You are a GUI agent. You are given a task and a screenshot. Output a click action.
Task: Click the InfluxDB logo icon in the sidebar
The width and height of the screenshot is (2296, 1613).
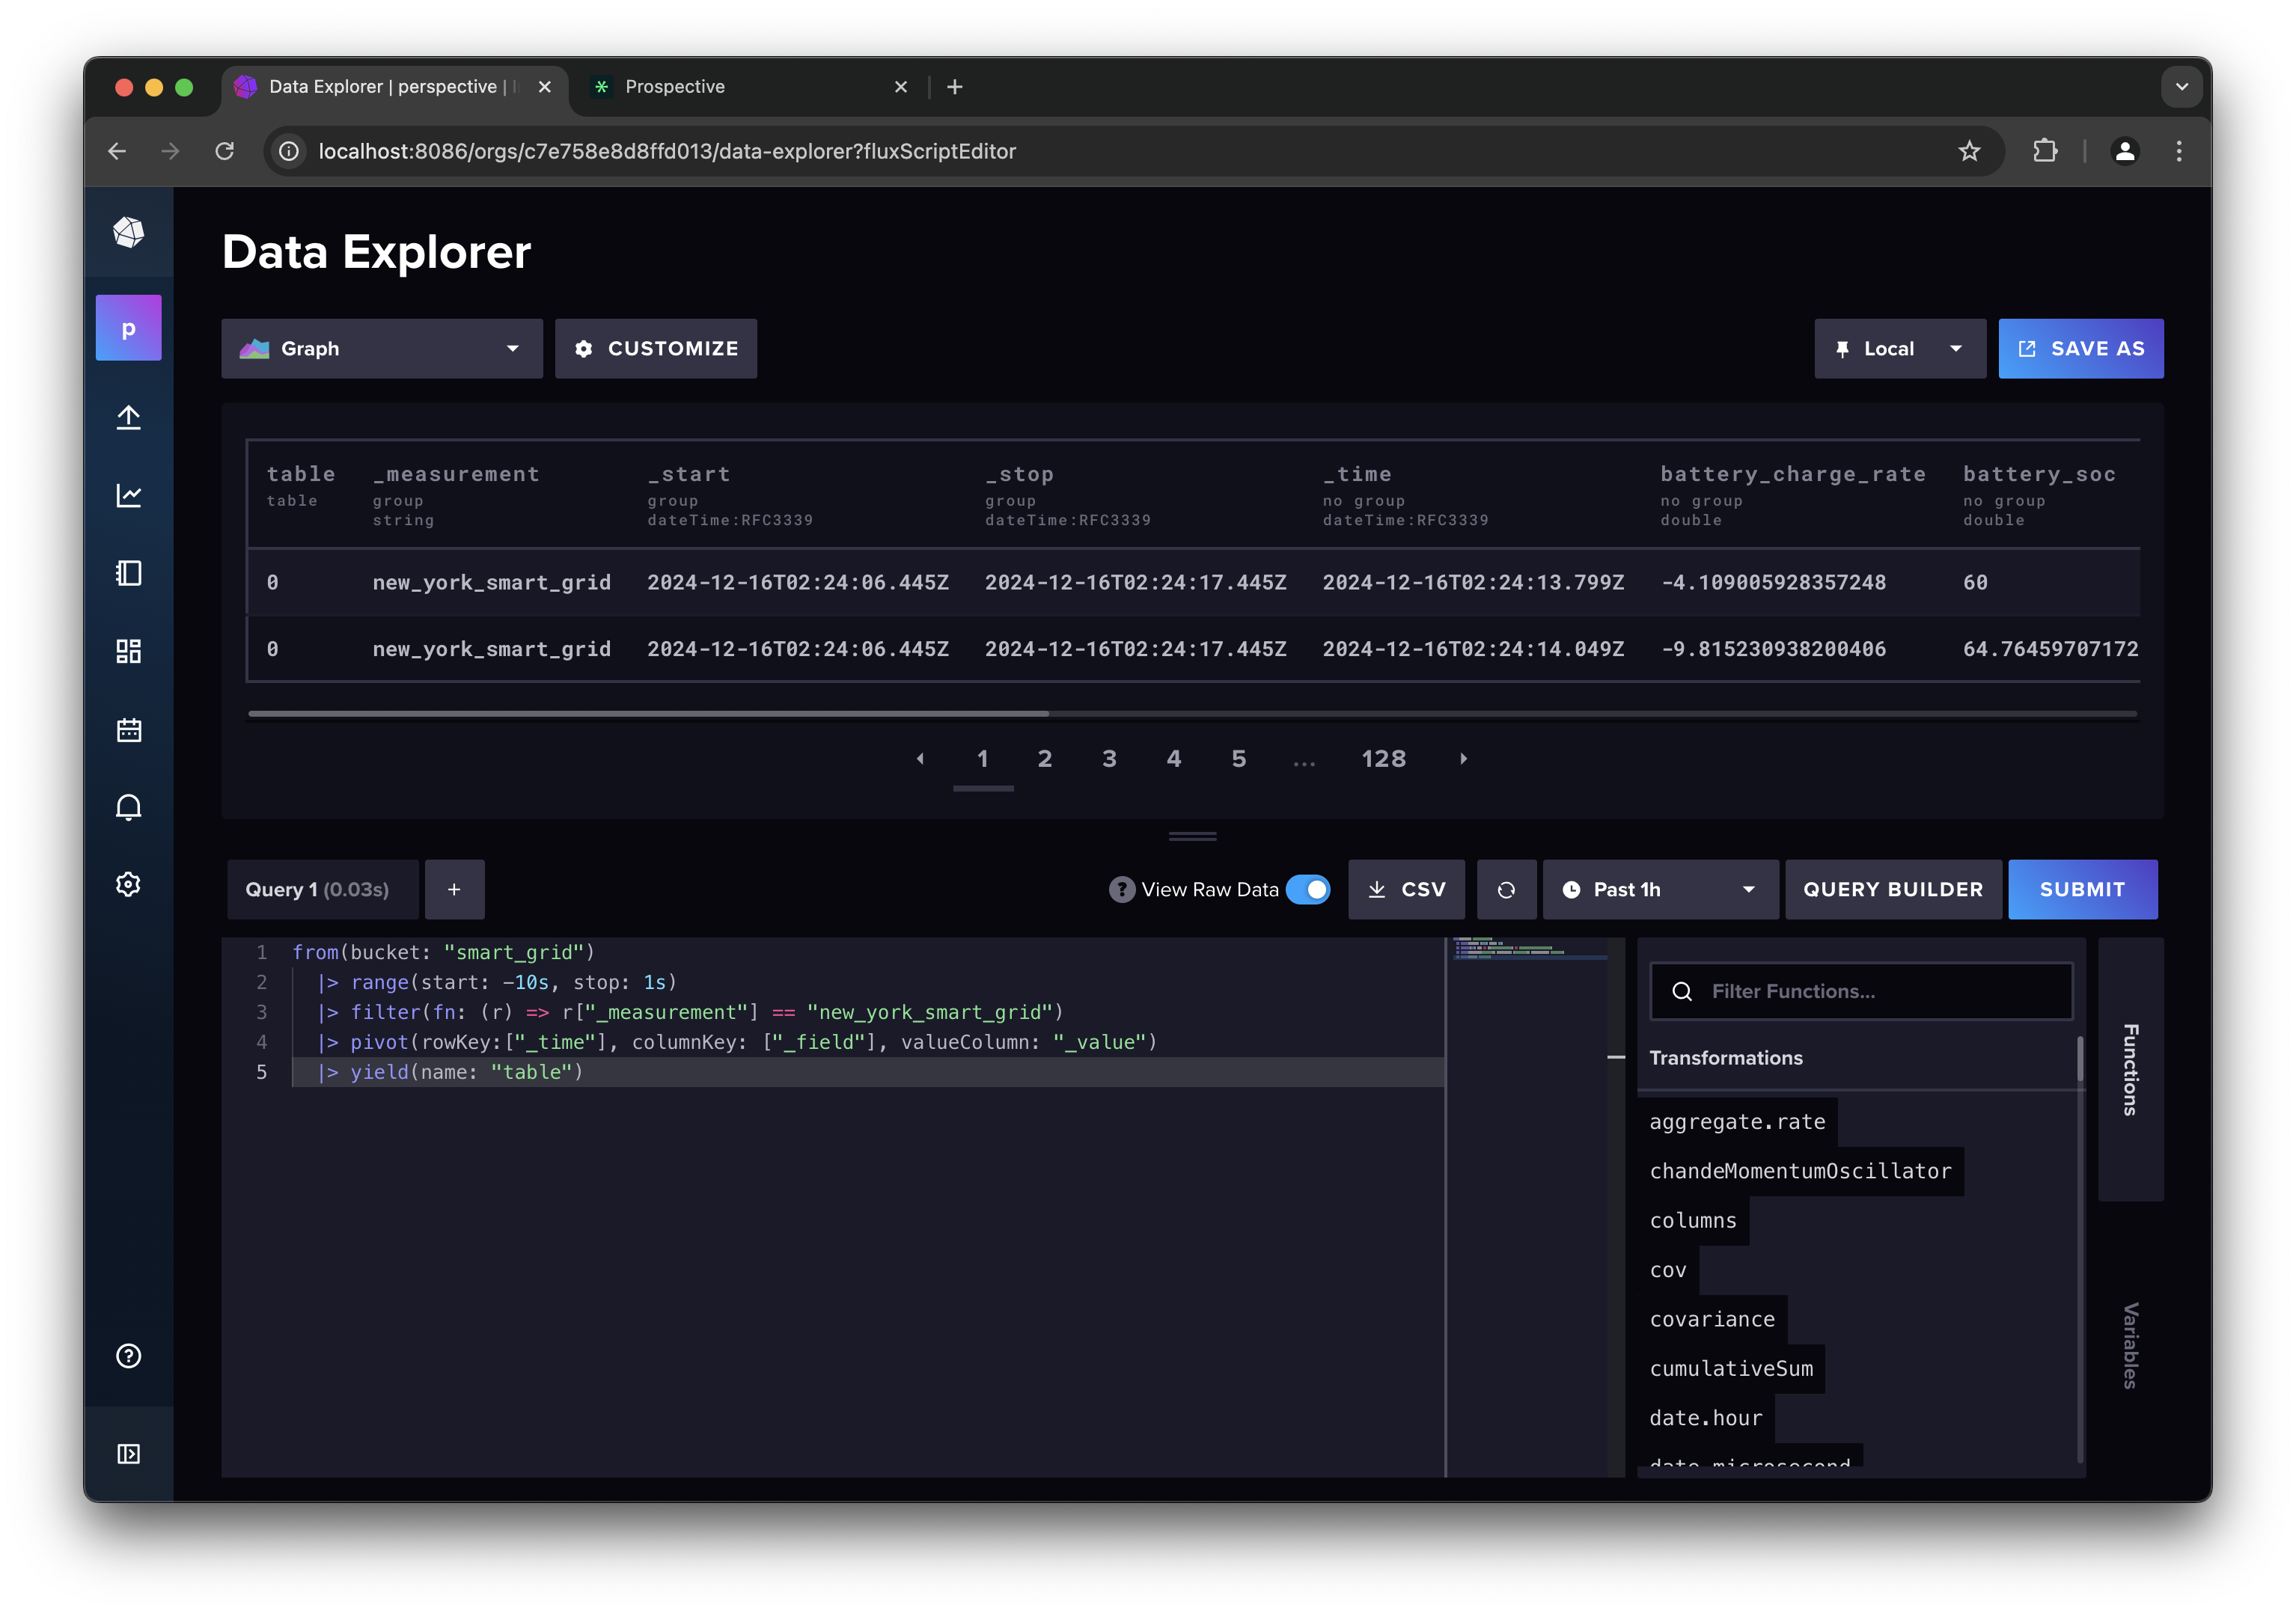[128, 232]
